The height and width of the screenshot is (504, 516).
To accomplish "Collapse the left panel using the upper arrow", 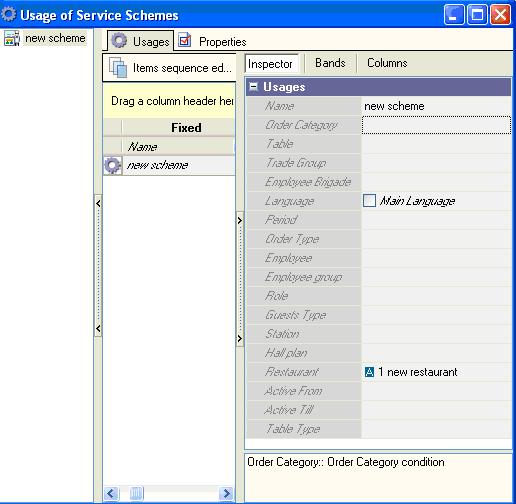I will pos(98,203).
